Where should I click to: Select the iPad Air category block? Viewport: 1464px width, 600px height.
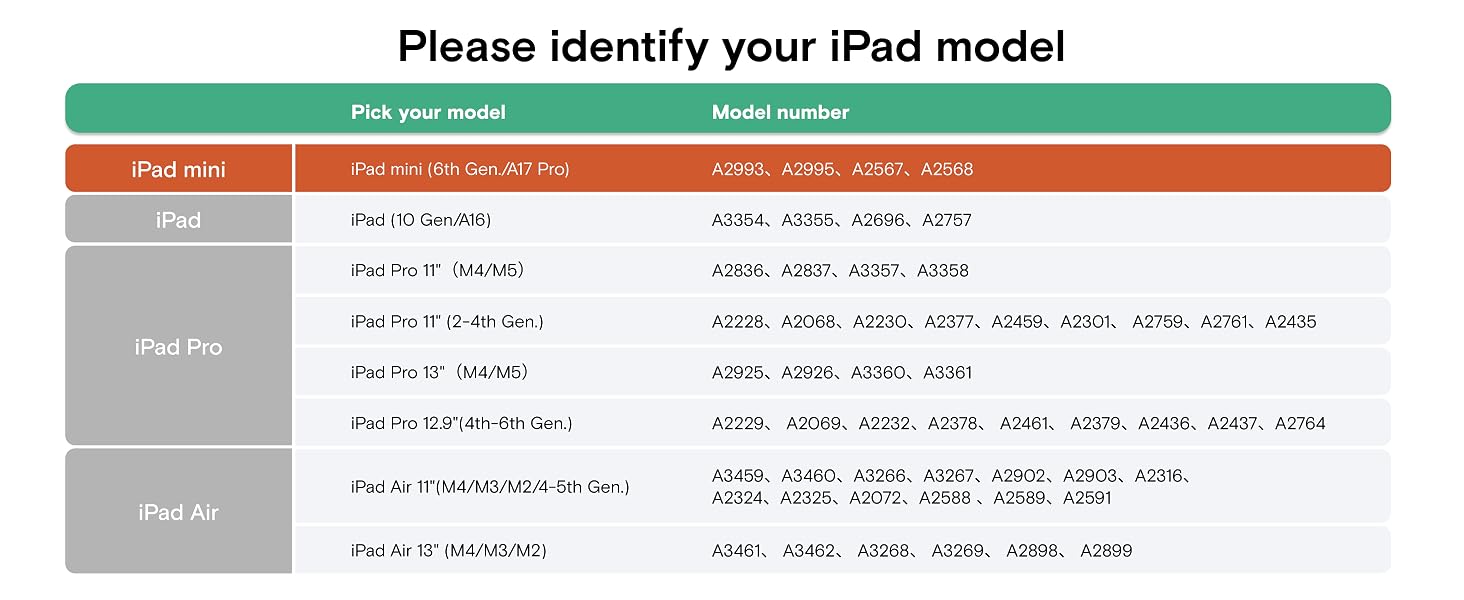click(179, 511)
